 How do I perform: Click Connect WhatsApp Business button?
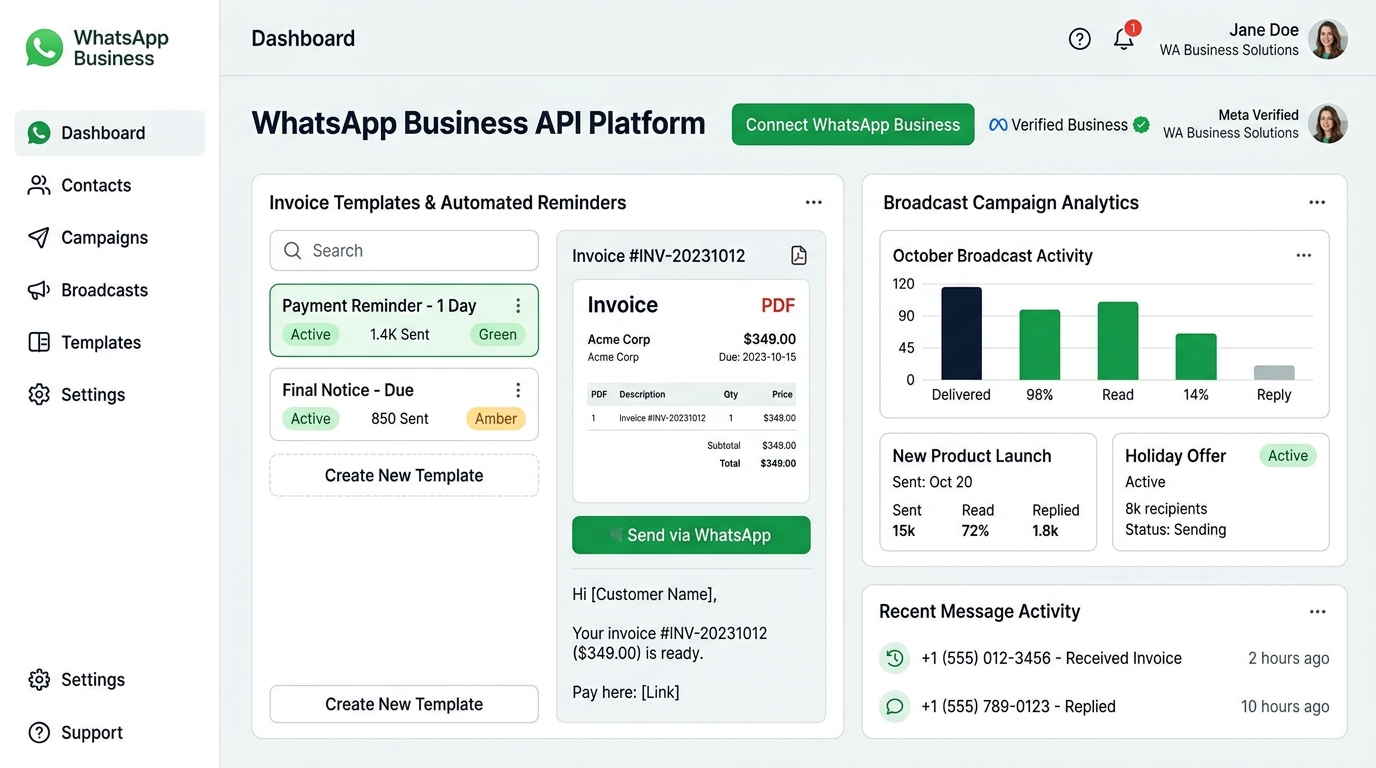click(x=853, y=125)
